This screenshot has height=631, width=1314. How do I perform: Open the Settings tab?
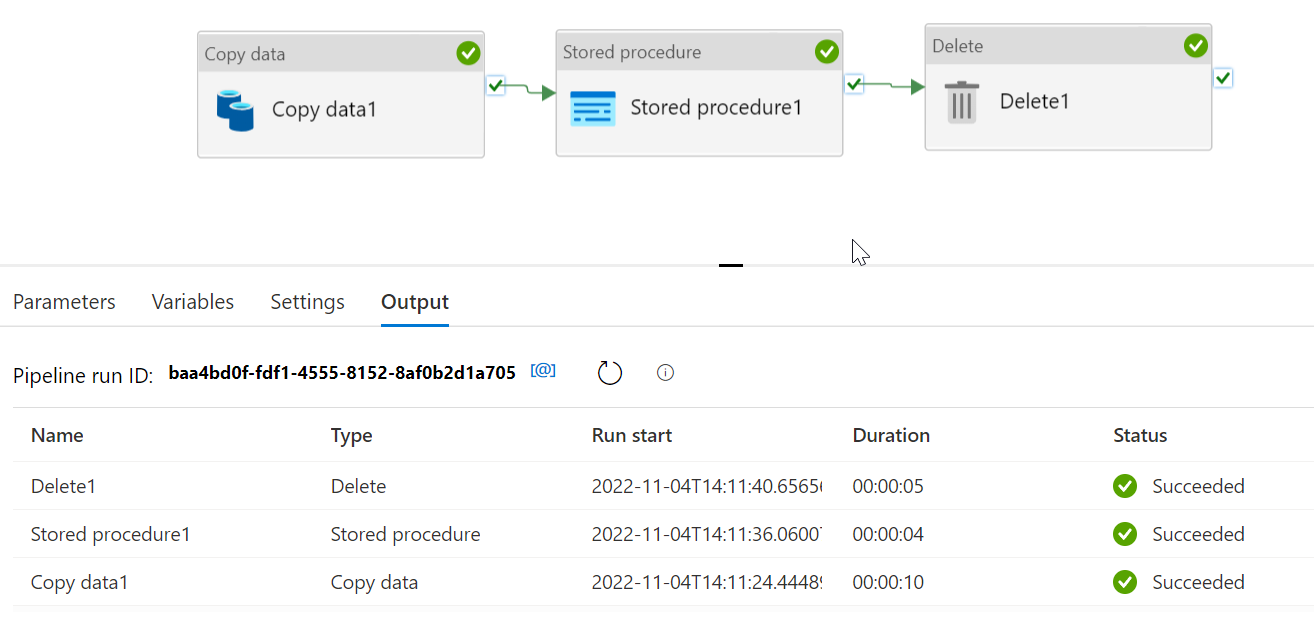tap(308, 302)
